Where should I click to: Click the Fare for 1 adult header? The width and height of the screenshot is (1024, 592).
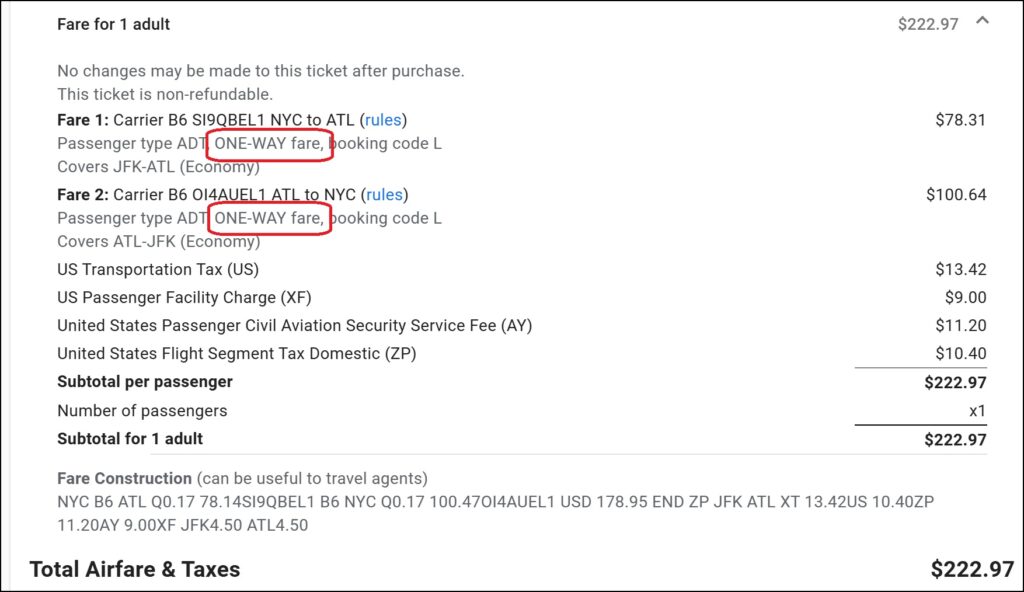pyautogui.click(x=112, y=23)
